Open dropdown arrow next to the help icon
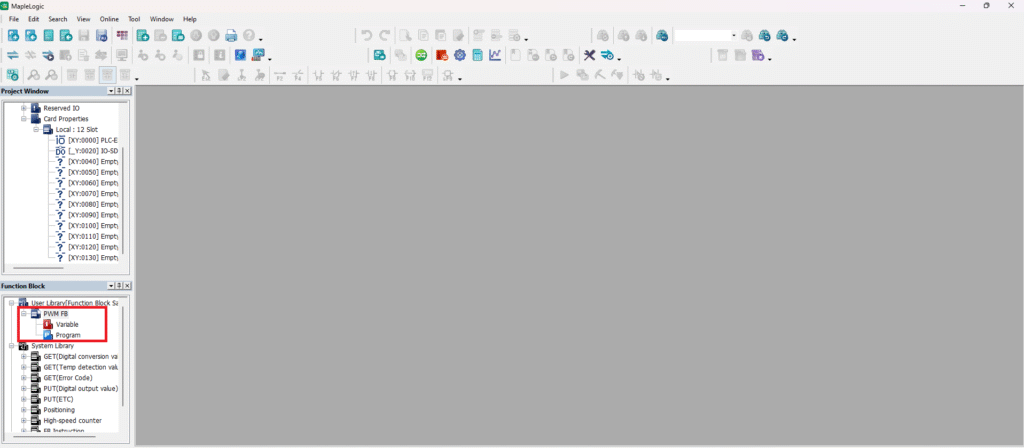 (x=261, y=39)
